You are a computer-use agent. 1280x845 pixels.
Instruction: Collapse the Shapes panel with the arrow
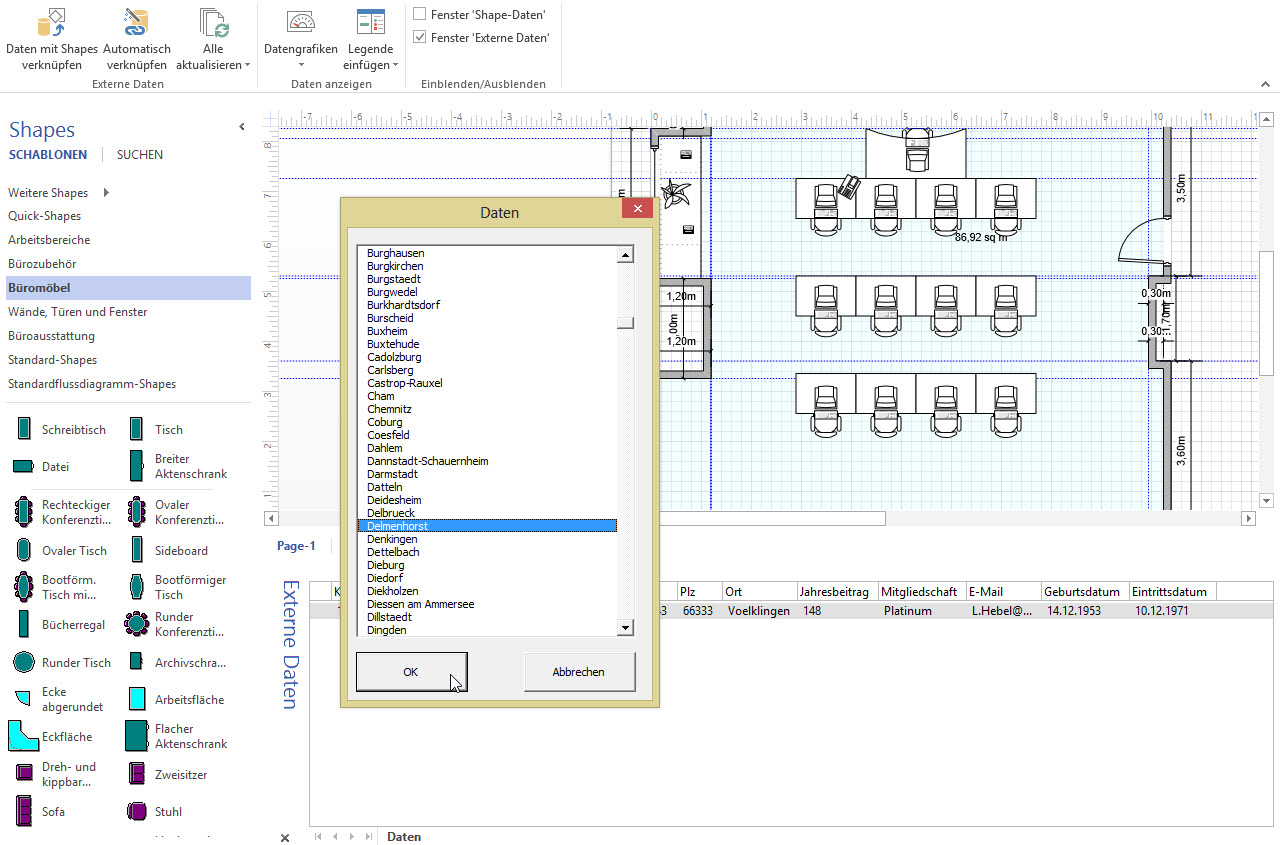pos(241,127)
